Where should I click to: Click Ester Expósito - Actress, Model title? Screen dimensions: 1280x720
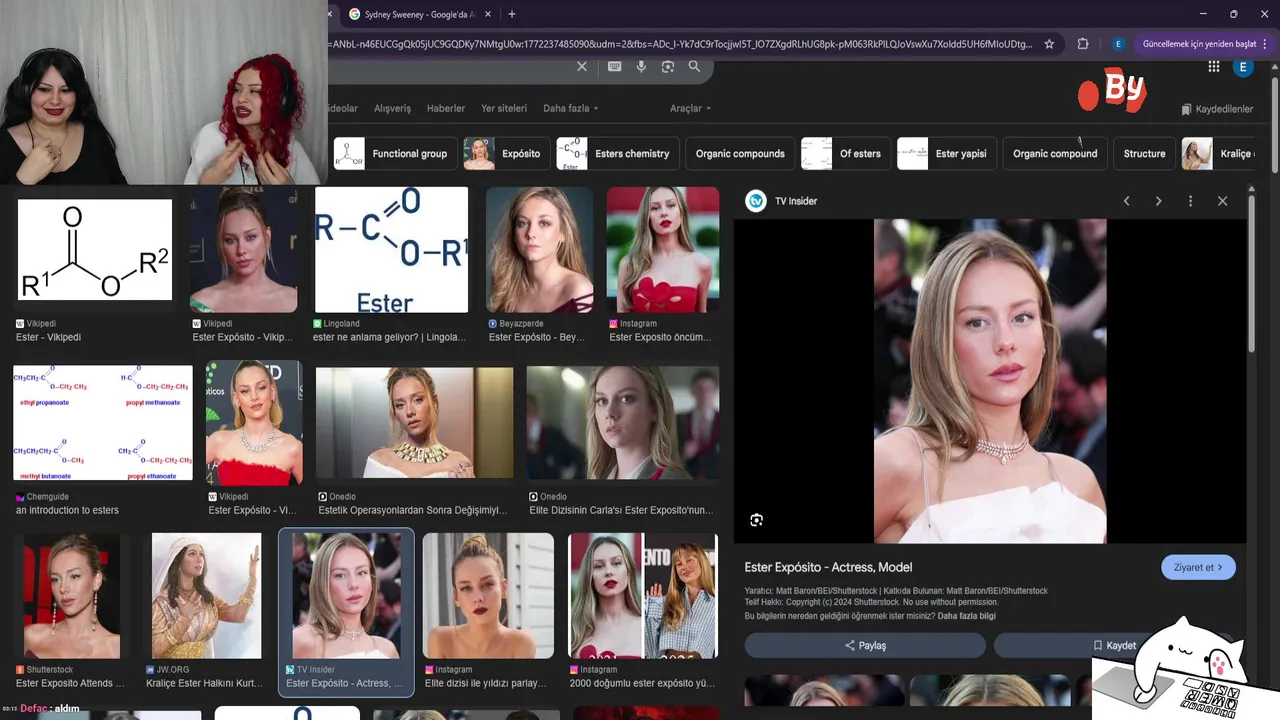click(x=828, y=567)
